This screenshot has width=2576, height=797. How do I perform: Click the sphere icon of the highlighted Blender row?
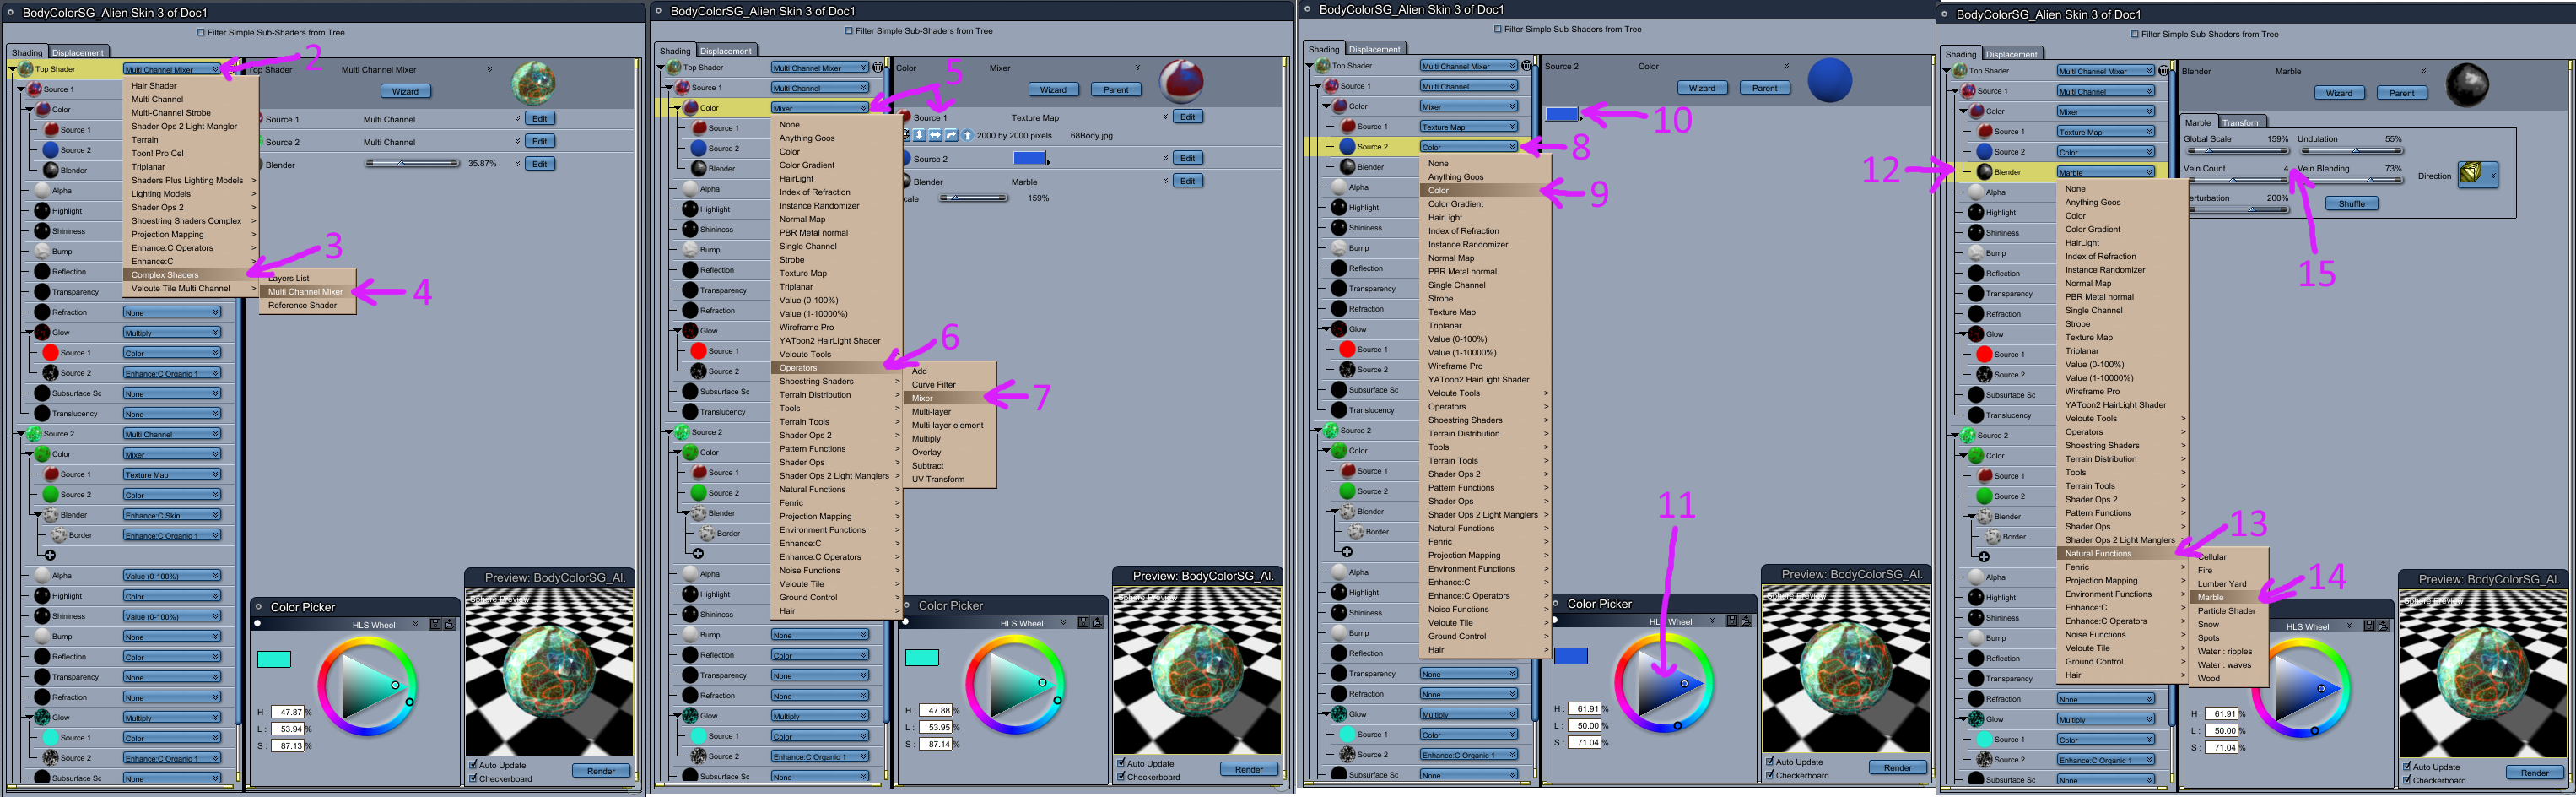coord(1985,172)
